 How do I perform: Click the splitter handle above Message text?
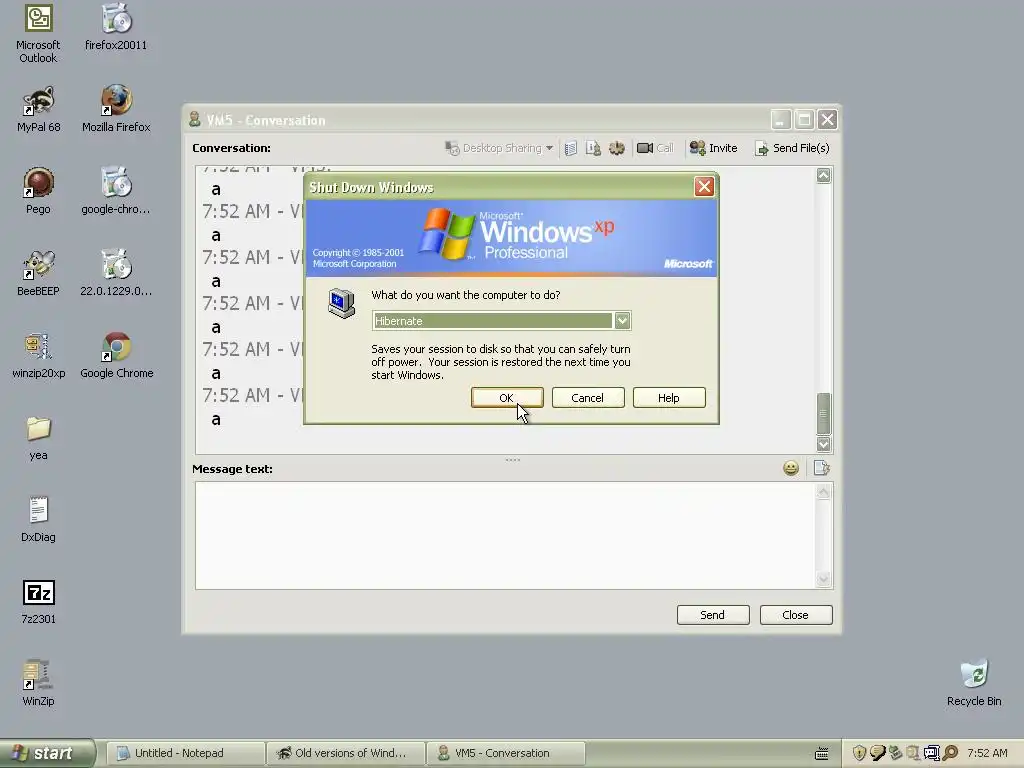pyautogui.click(x=513, y=460)
